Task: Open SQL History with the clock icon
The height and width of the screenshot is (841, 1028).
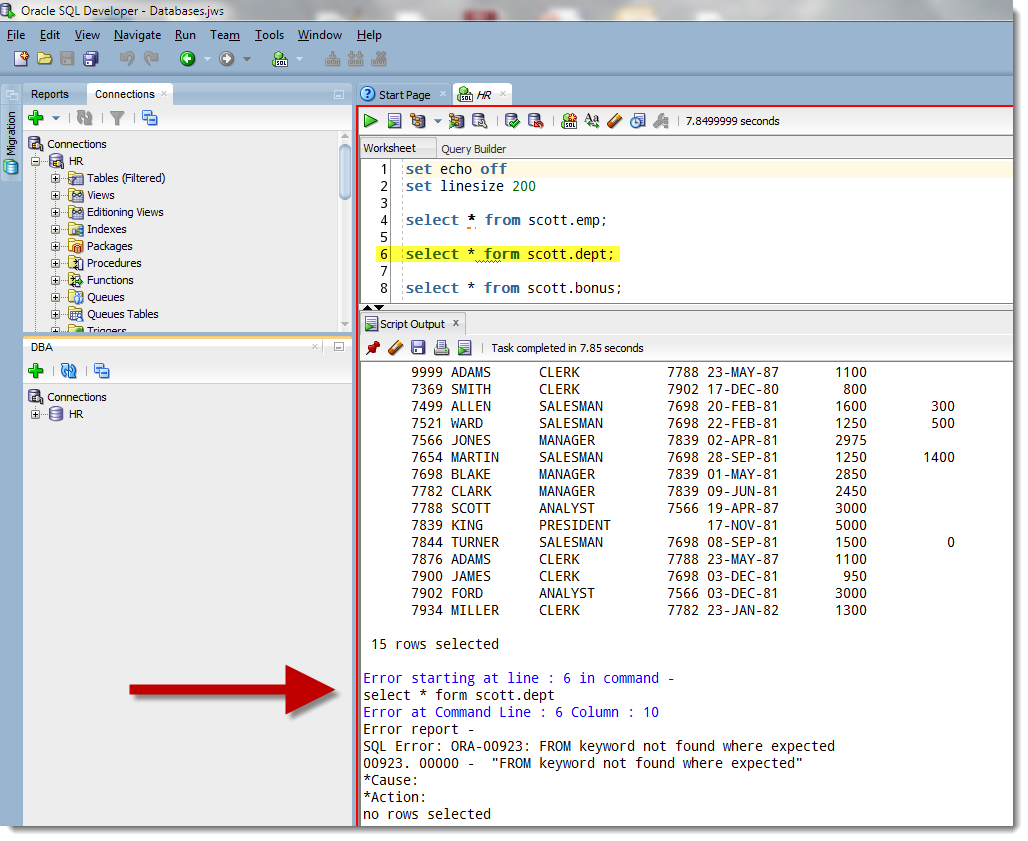Action: click(637, 121)
